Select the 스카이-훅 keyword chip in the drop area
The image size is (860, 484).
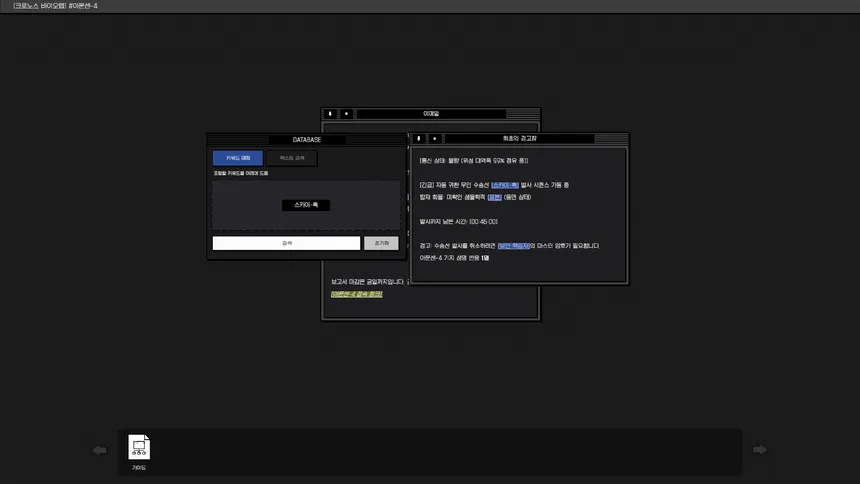pyautogui.click(x=306, y=205)
